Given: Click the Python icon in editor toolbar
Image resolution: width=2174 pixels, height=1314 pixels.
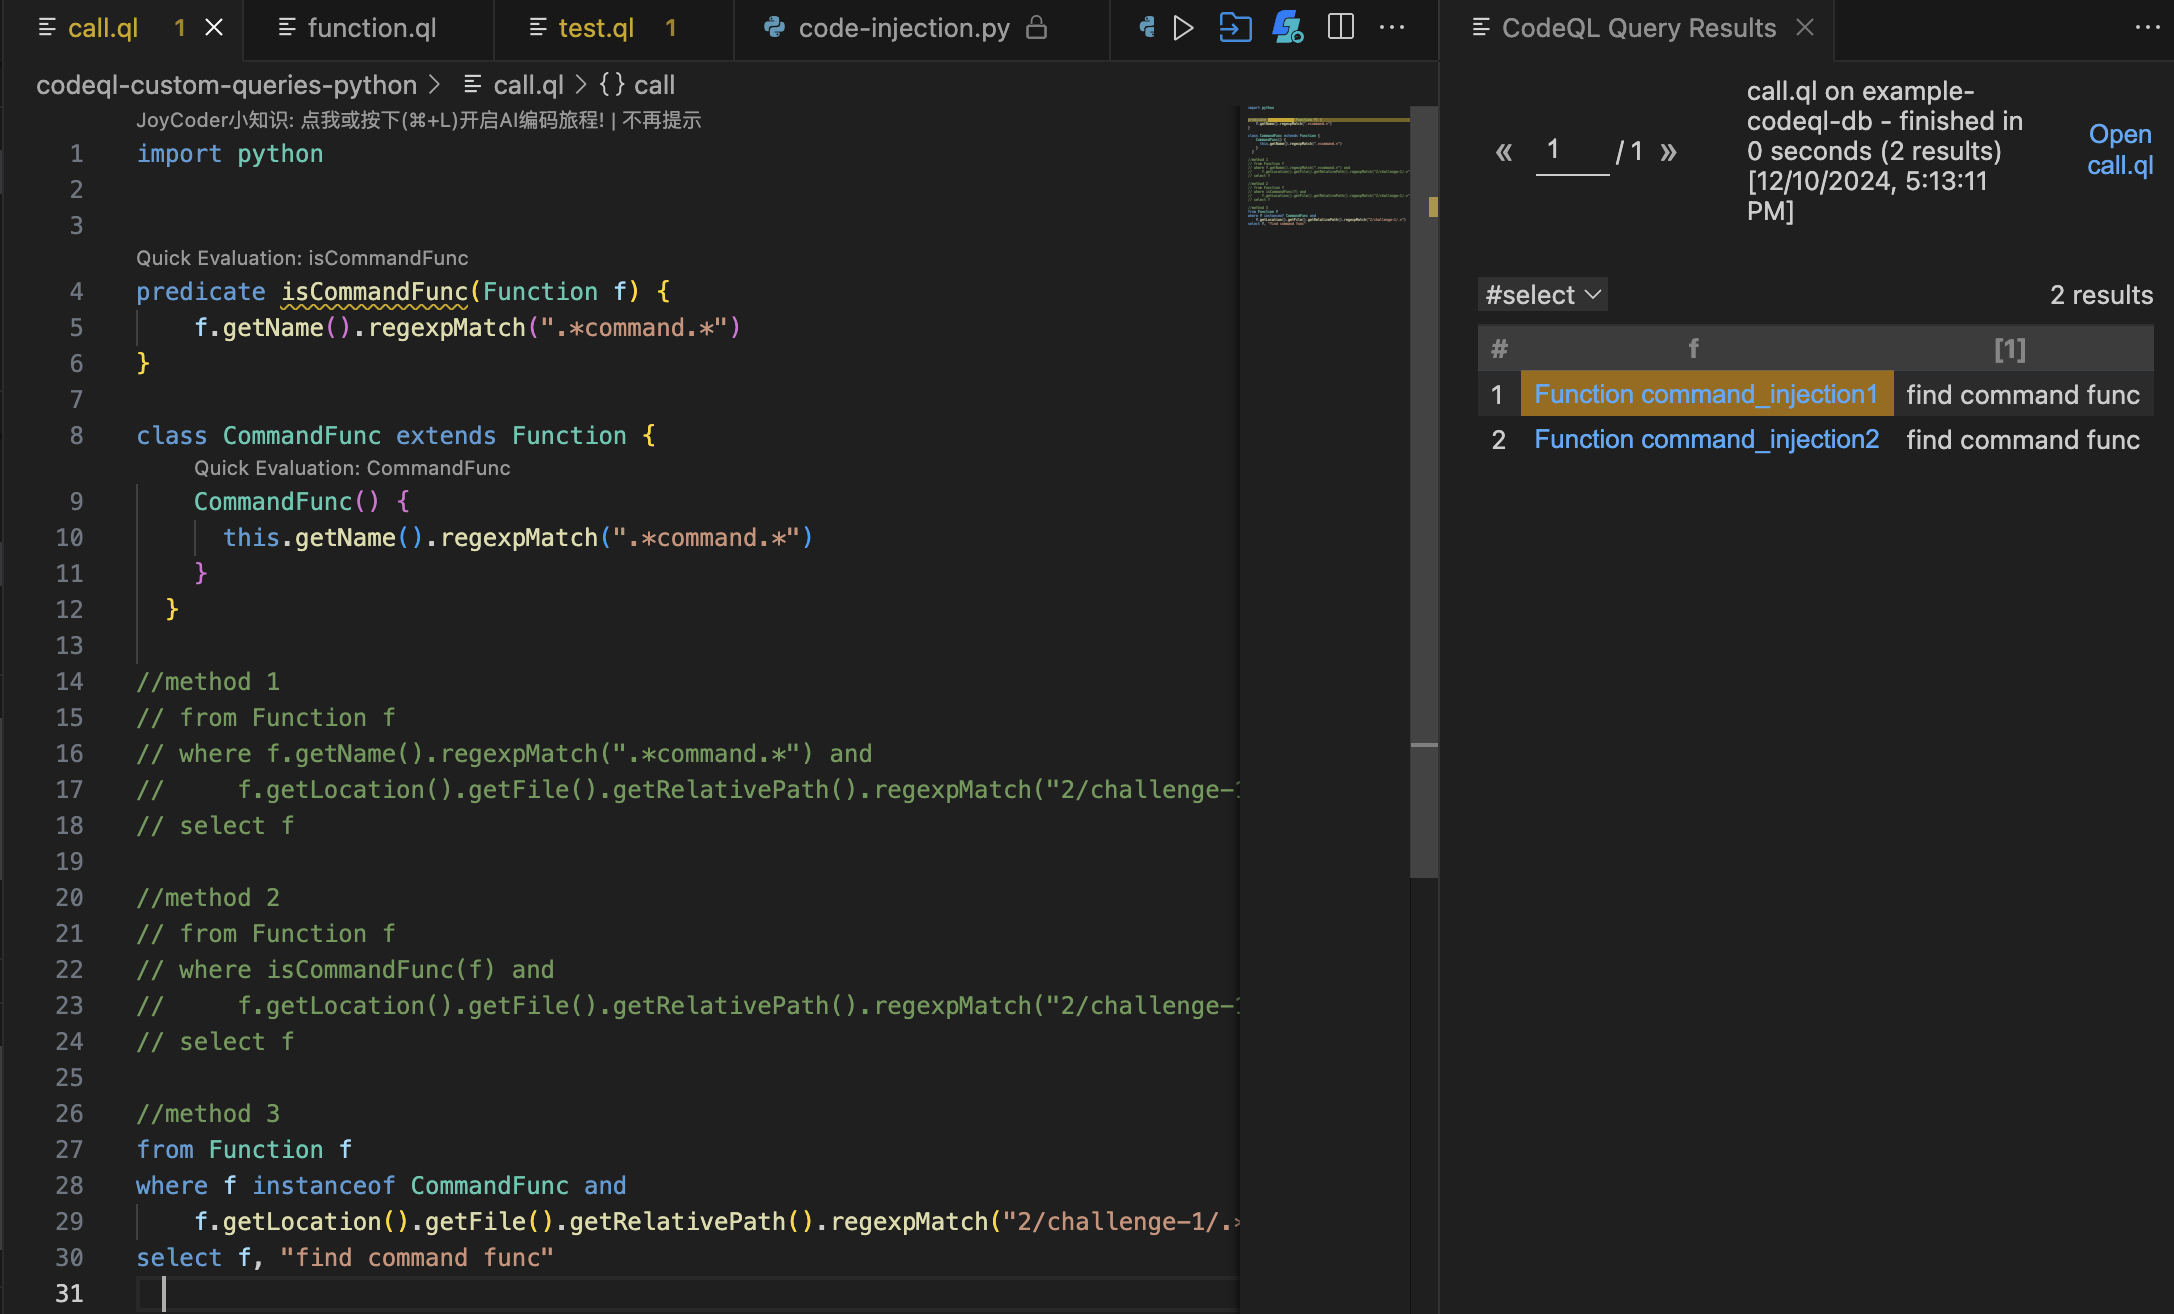Looking at the screenshot, I should pos(1147,28).
